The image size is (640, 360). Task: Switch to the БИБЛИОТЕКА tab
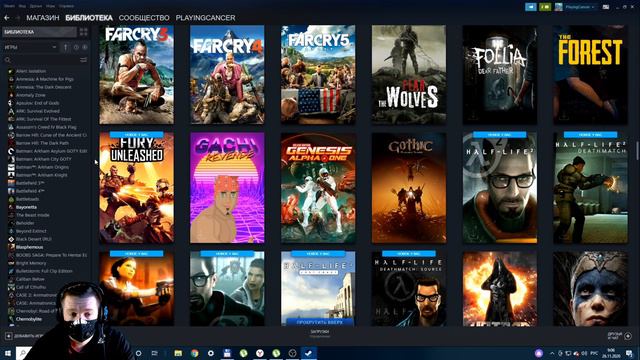click(89, 18)
